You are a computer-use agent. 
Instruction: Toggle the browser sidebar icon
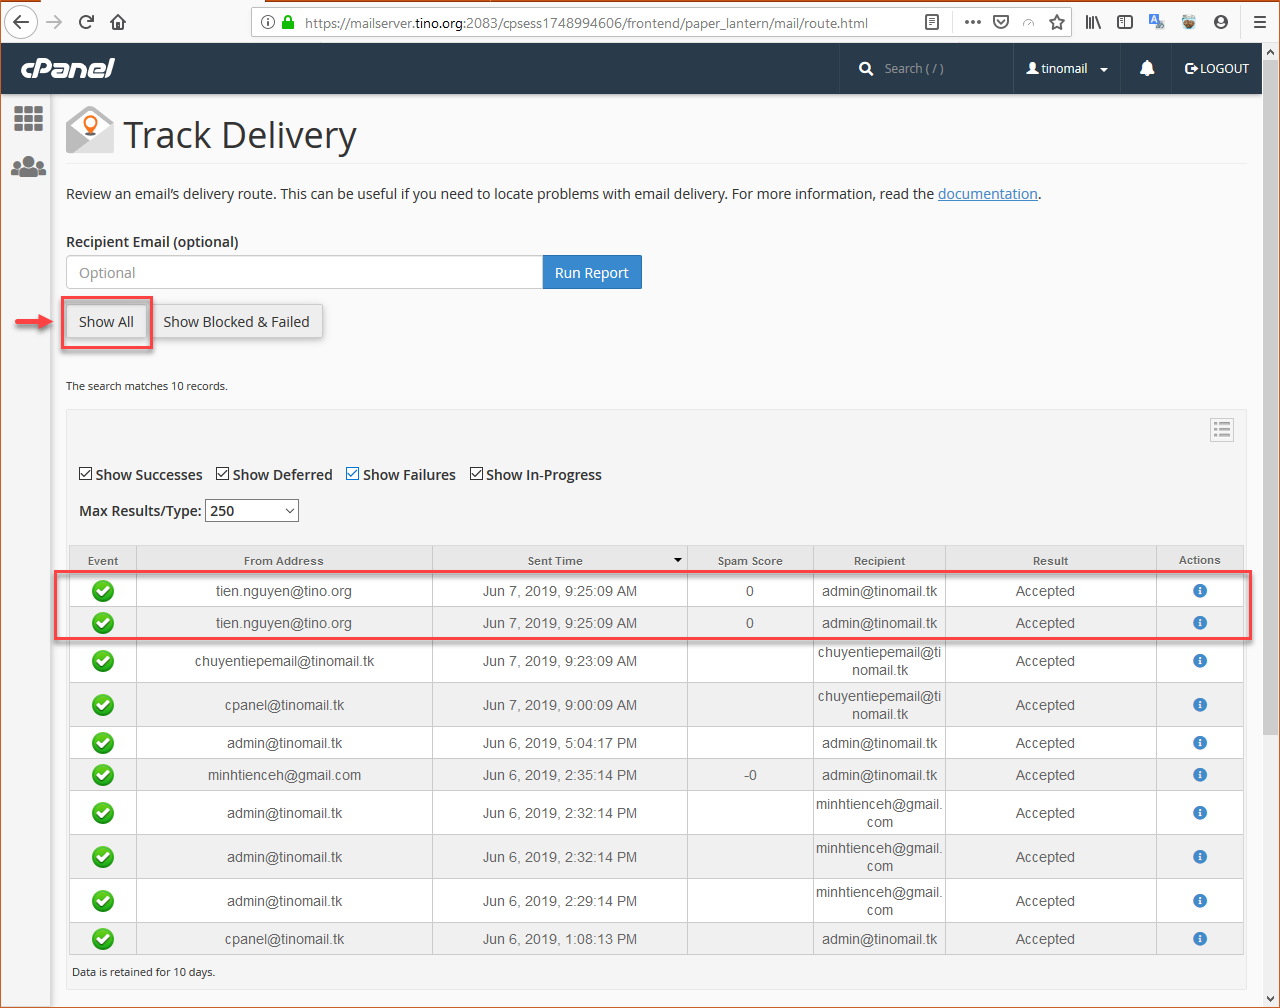(1125, 22)
